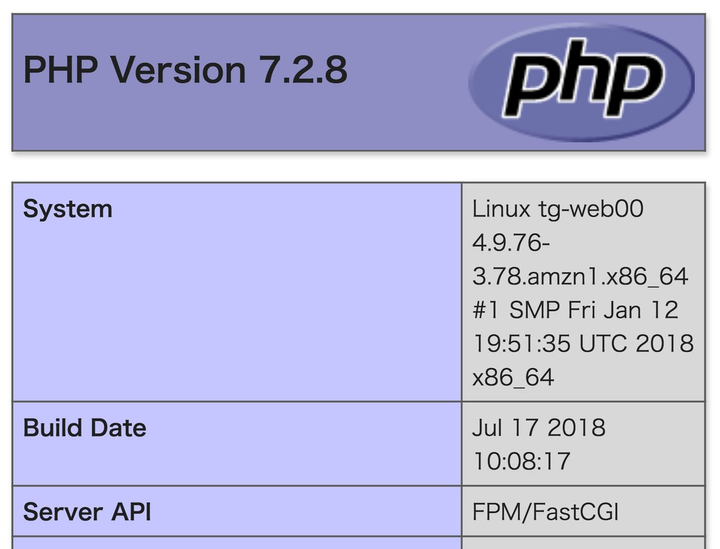
Task: Click the 10:08:17 build time text
Action: (x=521, y=461)
